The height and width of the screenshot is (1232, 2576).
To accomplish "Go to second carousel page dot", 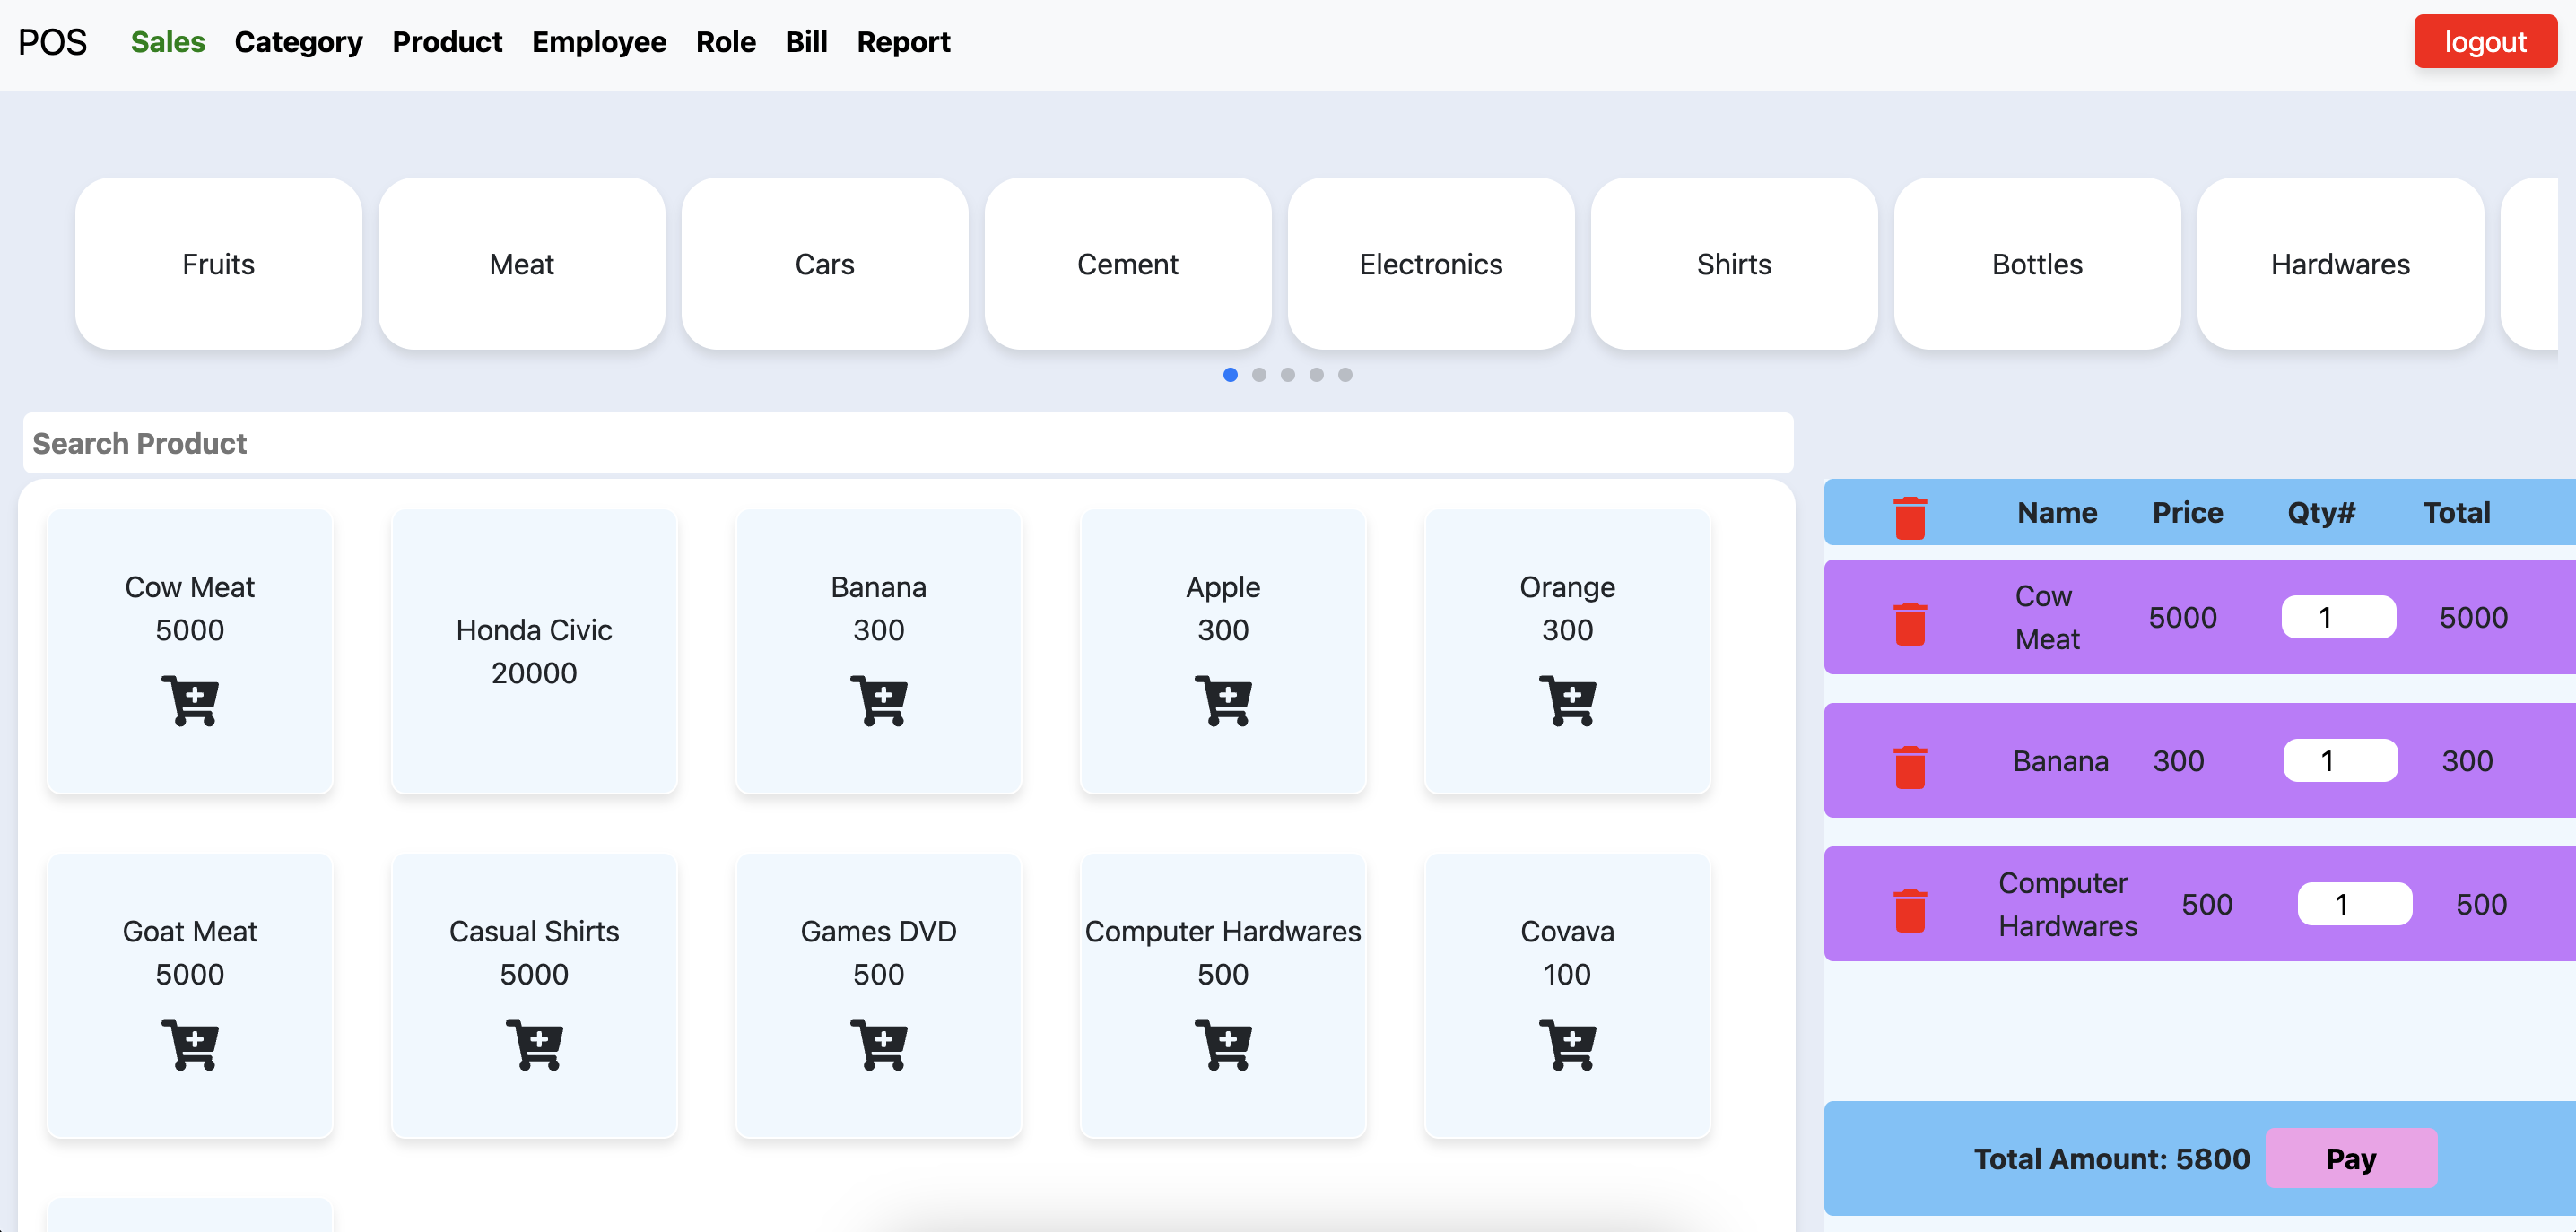I will [1259, 375].
